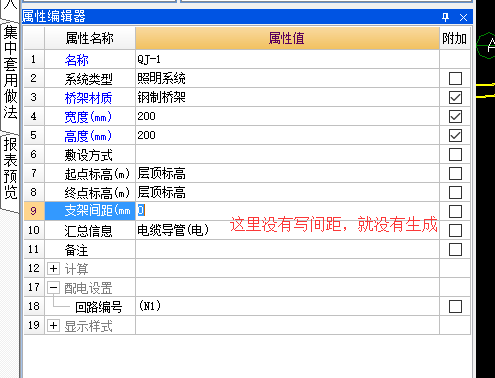Enable 附加 checkbox for 敷设方式 row
This screenshot has height=378, width=495.
455,155
